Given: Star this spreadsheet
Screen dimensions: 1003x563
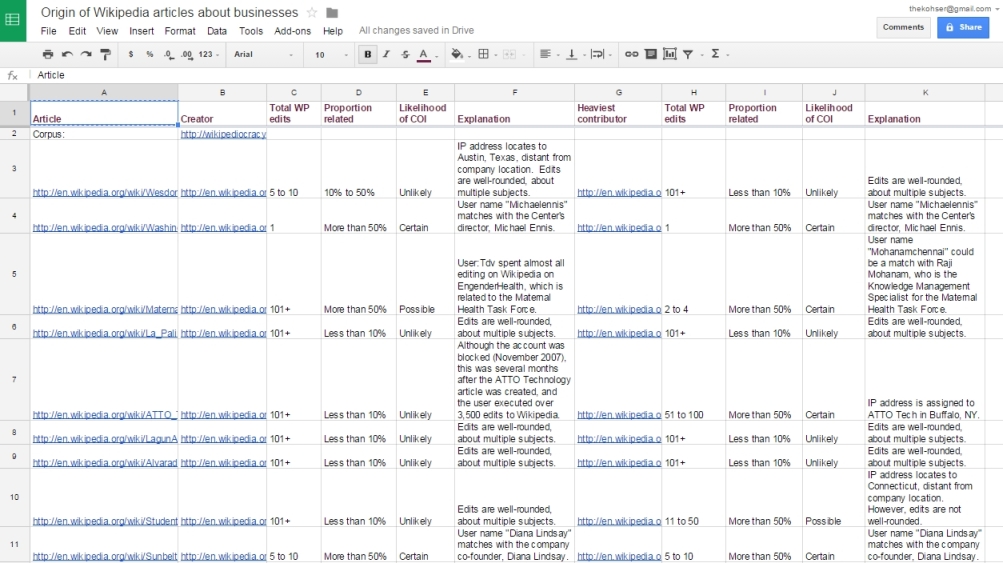Looking at the screenshot, I should (x=312, y=13).
